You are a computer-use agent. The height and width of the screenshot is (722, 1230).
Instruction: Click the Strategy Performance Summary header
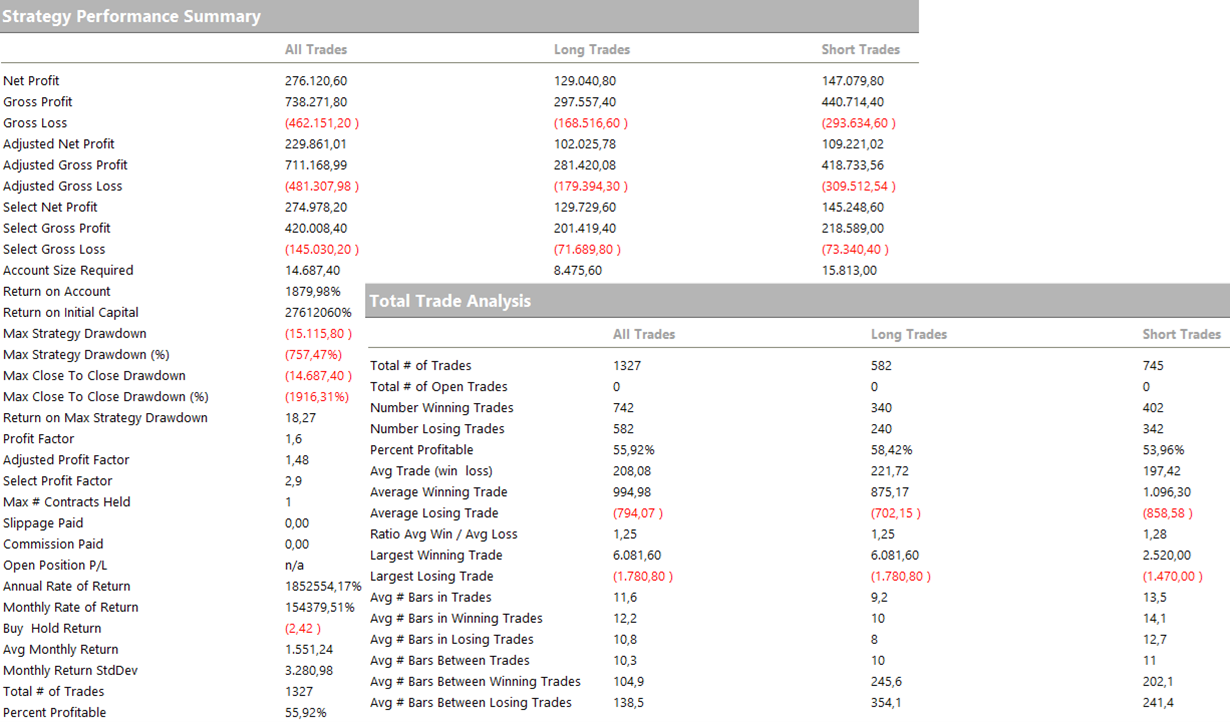(x=132, y=17)
